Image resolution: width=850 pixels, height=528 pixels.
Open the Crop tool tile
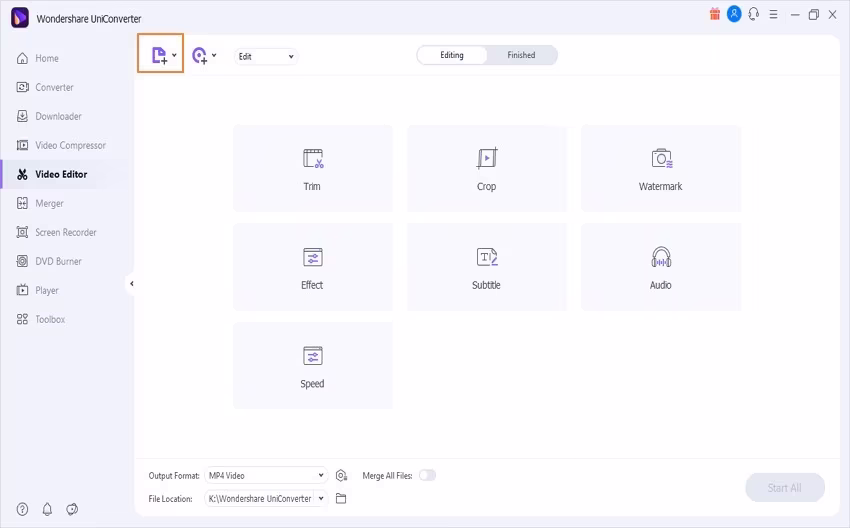(x=487, y=168)
